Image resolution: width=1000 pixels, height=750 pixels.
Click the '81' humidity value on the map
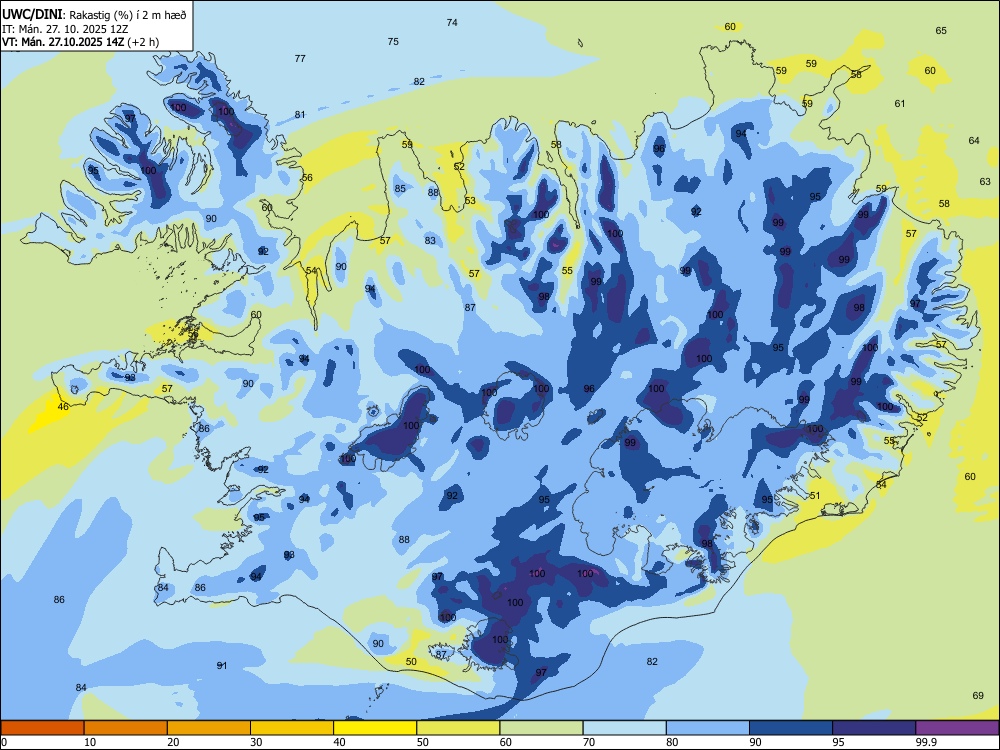[x=300, y=115]
